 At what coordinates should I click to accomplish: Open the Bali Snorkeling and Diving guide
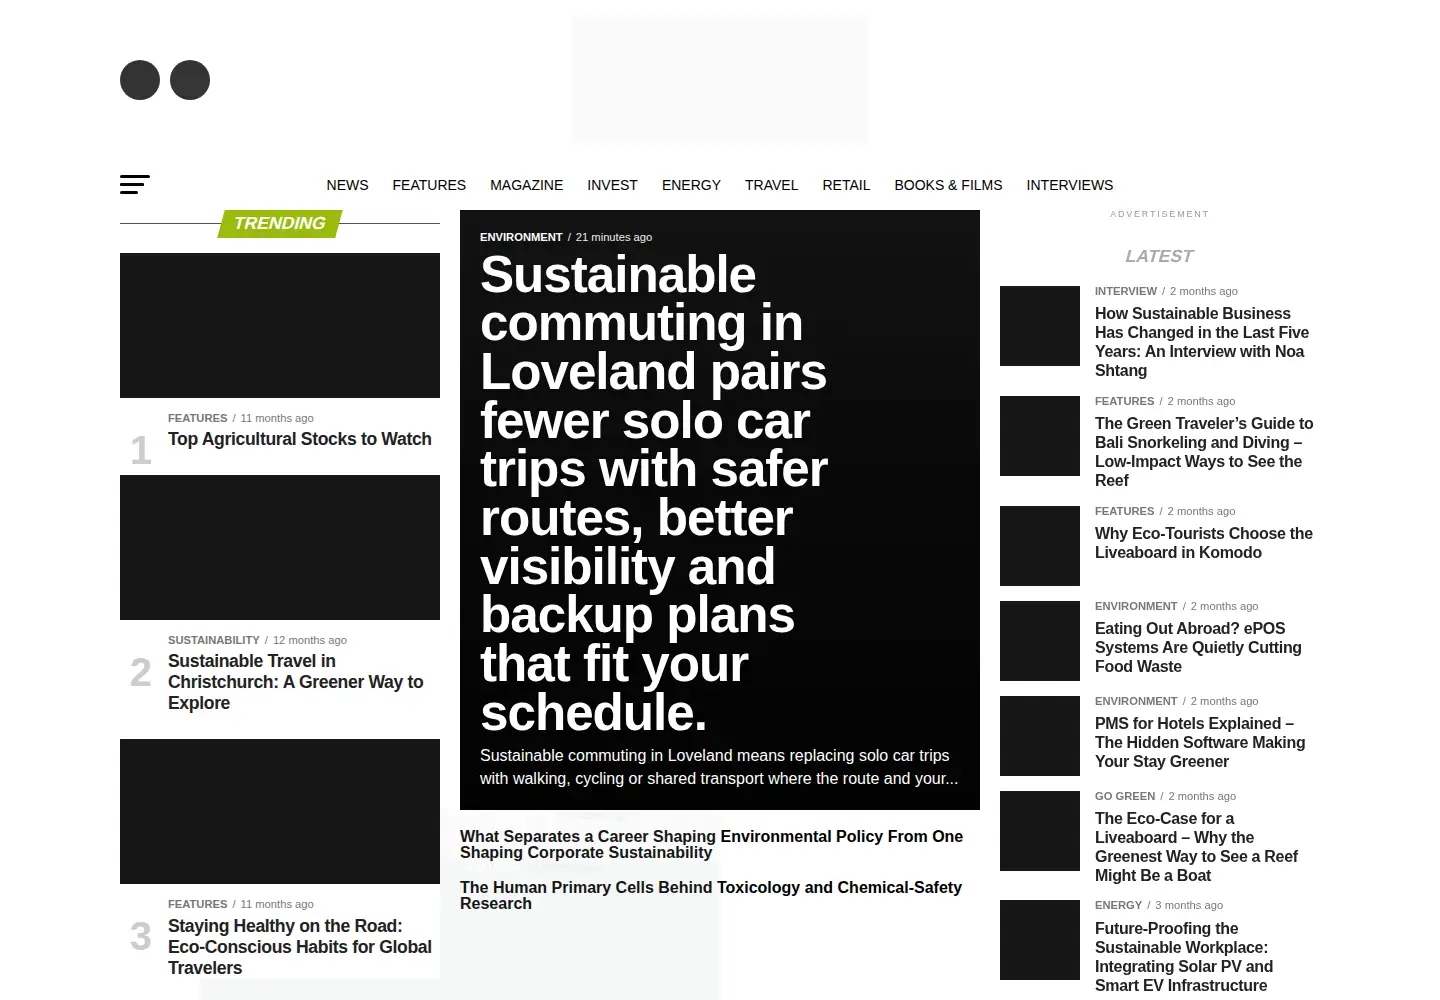click(x=1204, y=452)
